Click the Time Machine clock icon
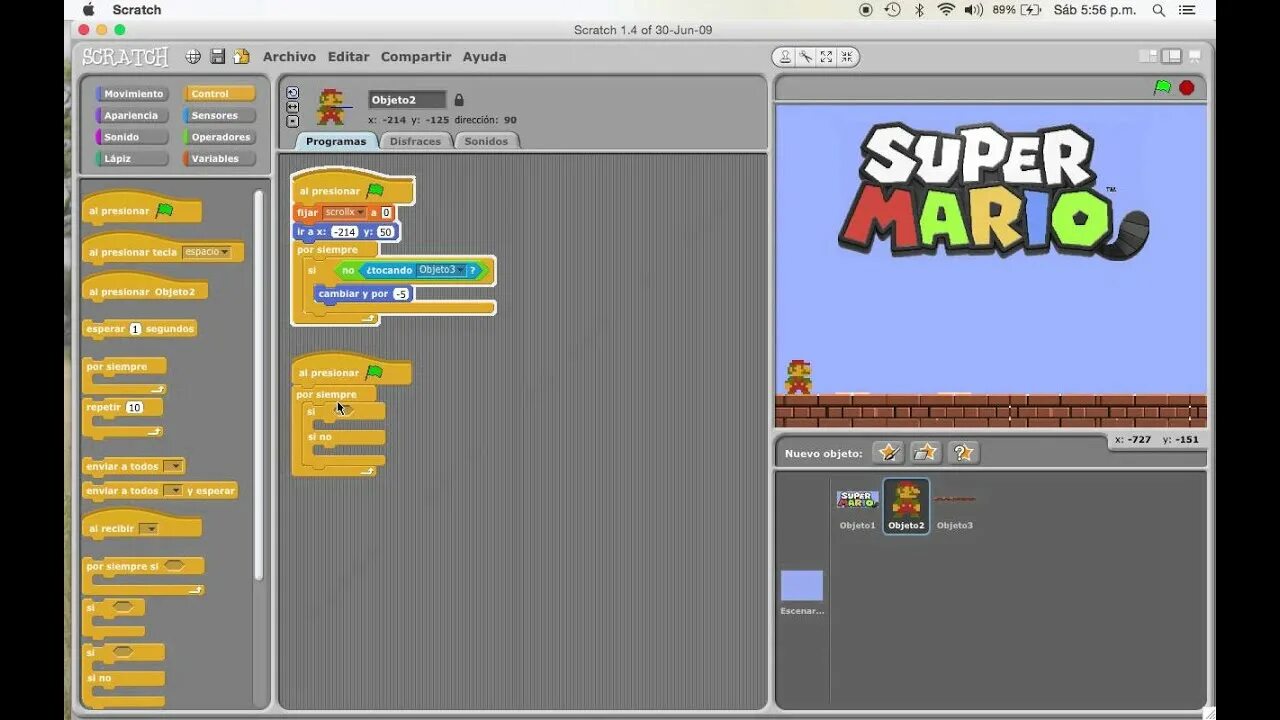The image size is (1280, 720). [x=892, y=10]
